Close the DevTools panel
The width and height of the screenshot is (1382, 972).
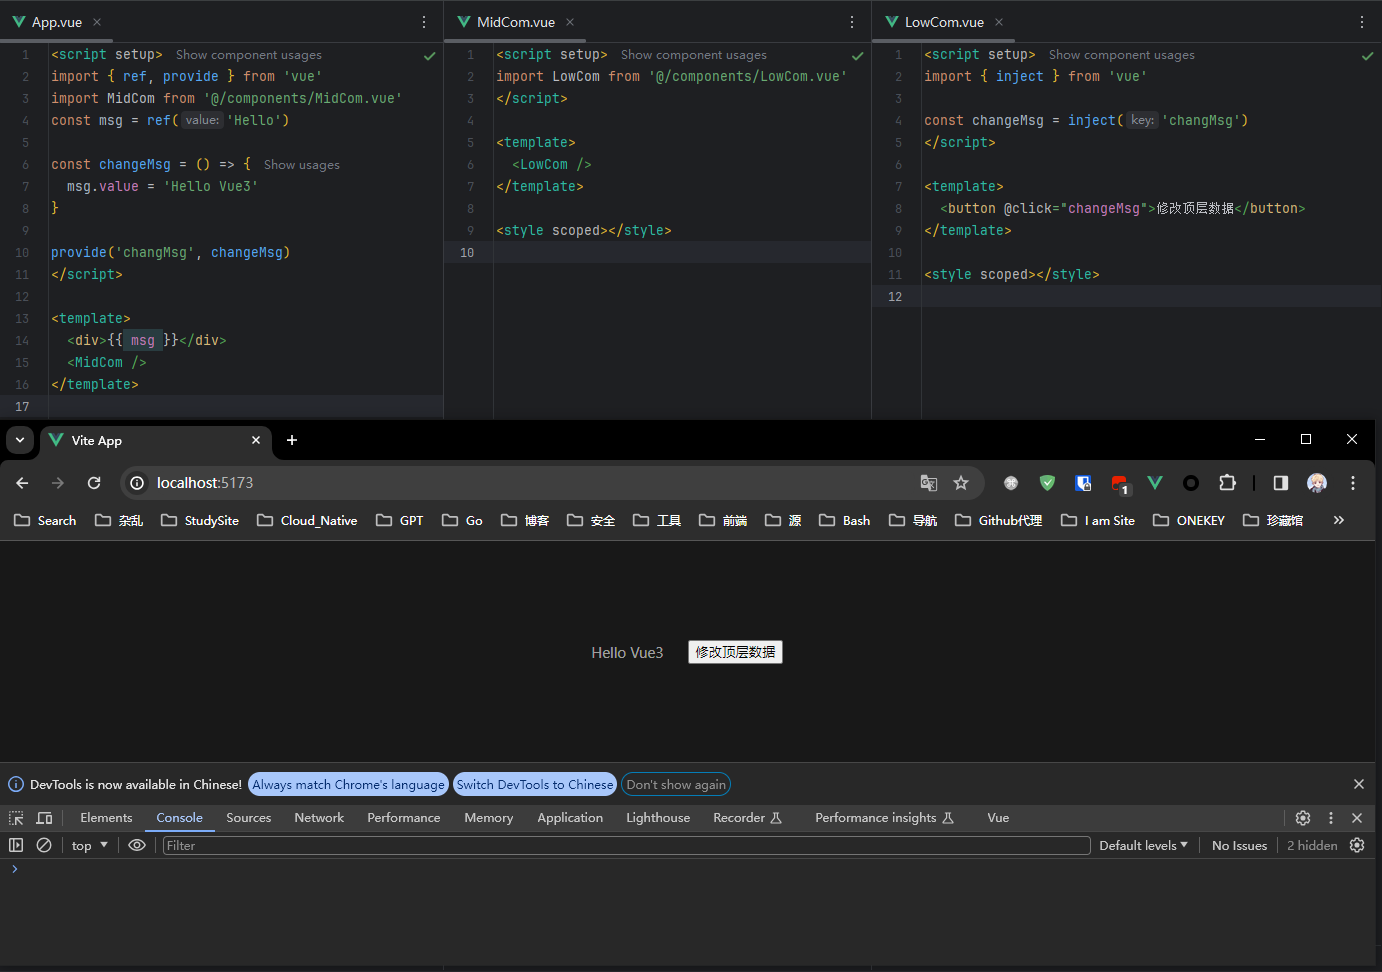(x=1357, y=818)
